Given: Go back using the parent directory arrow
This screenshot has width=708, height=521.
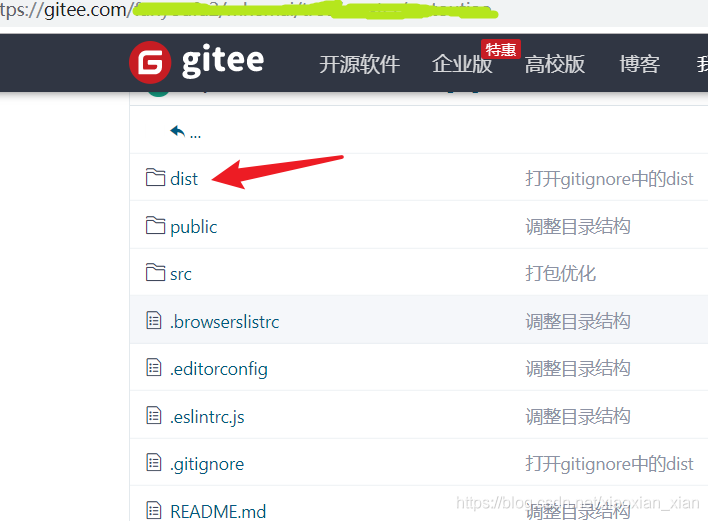Looking at the screenshot, I should coord(177,131).
